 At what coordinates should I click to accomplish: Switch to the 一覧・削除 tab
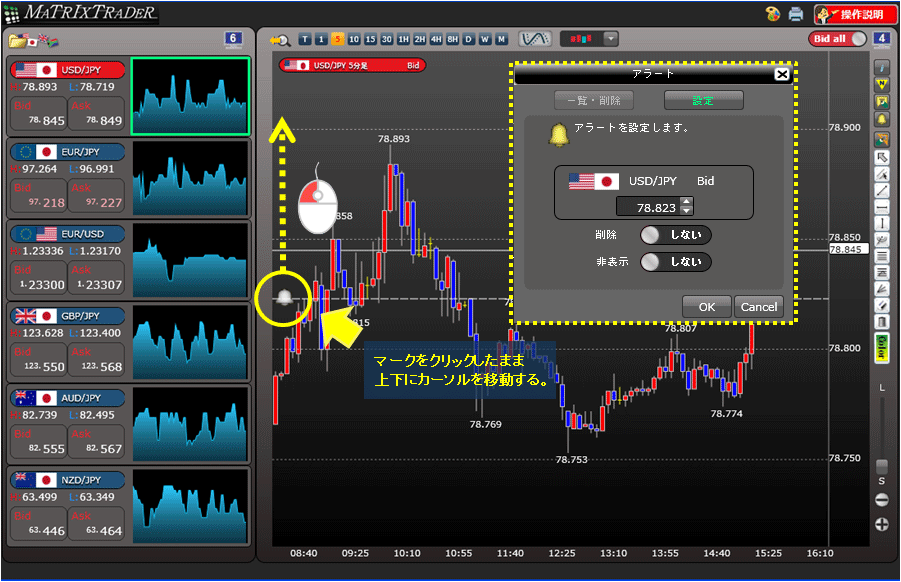(x=594, y=101)
